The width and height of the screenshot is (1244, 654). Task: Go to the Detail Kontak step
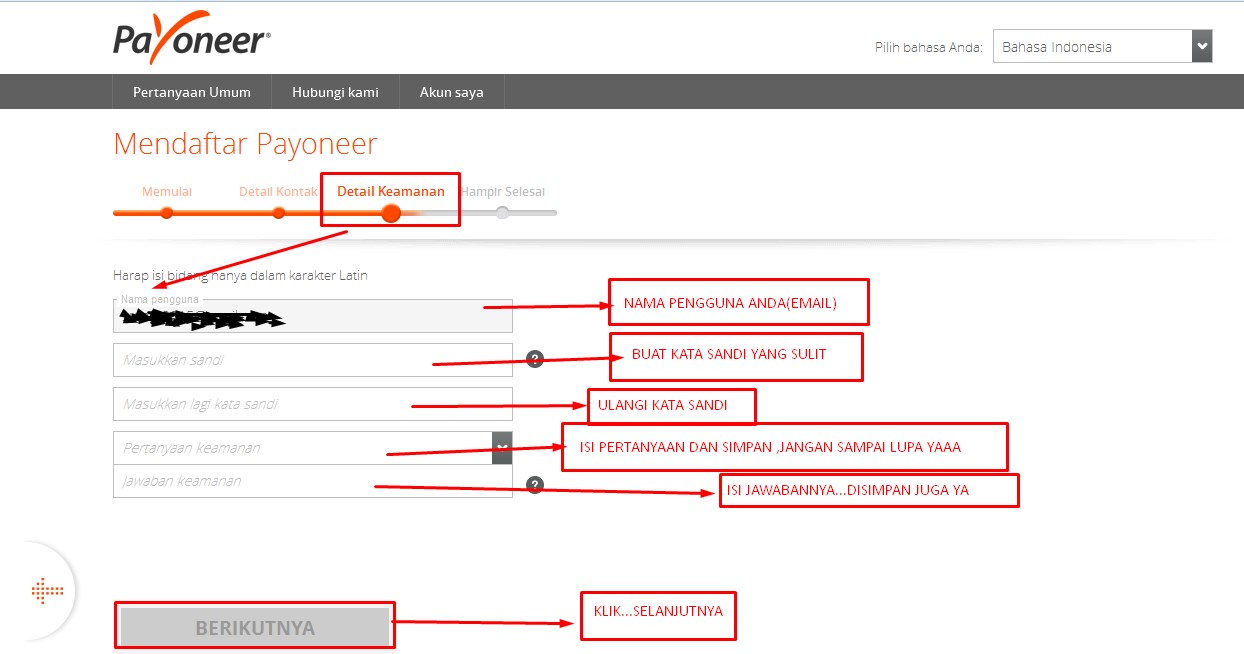click(278, 191)
